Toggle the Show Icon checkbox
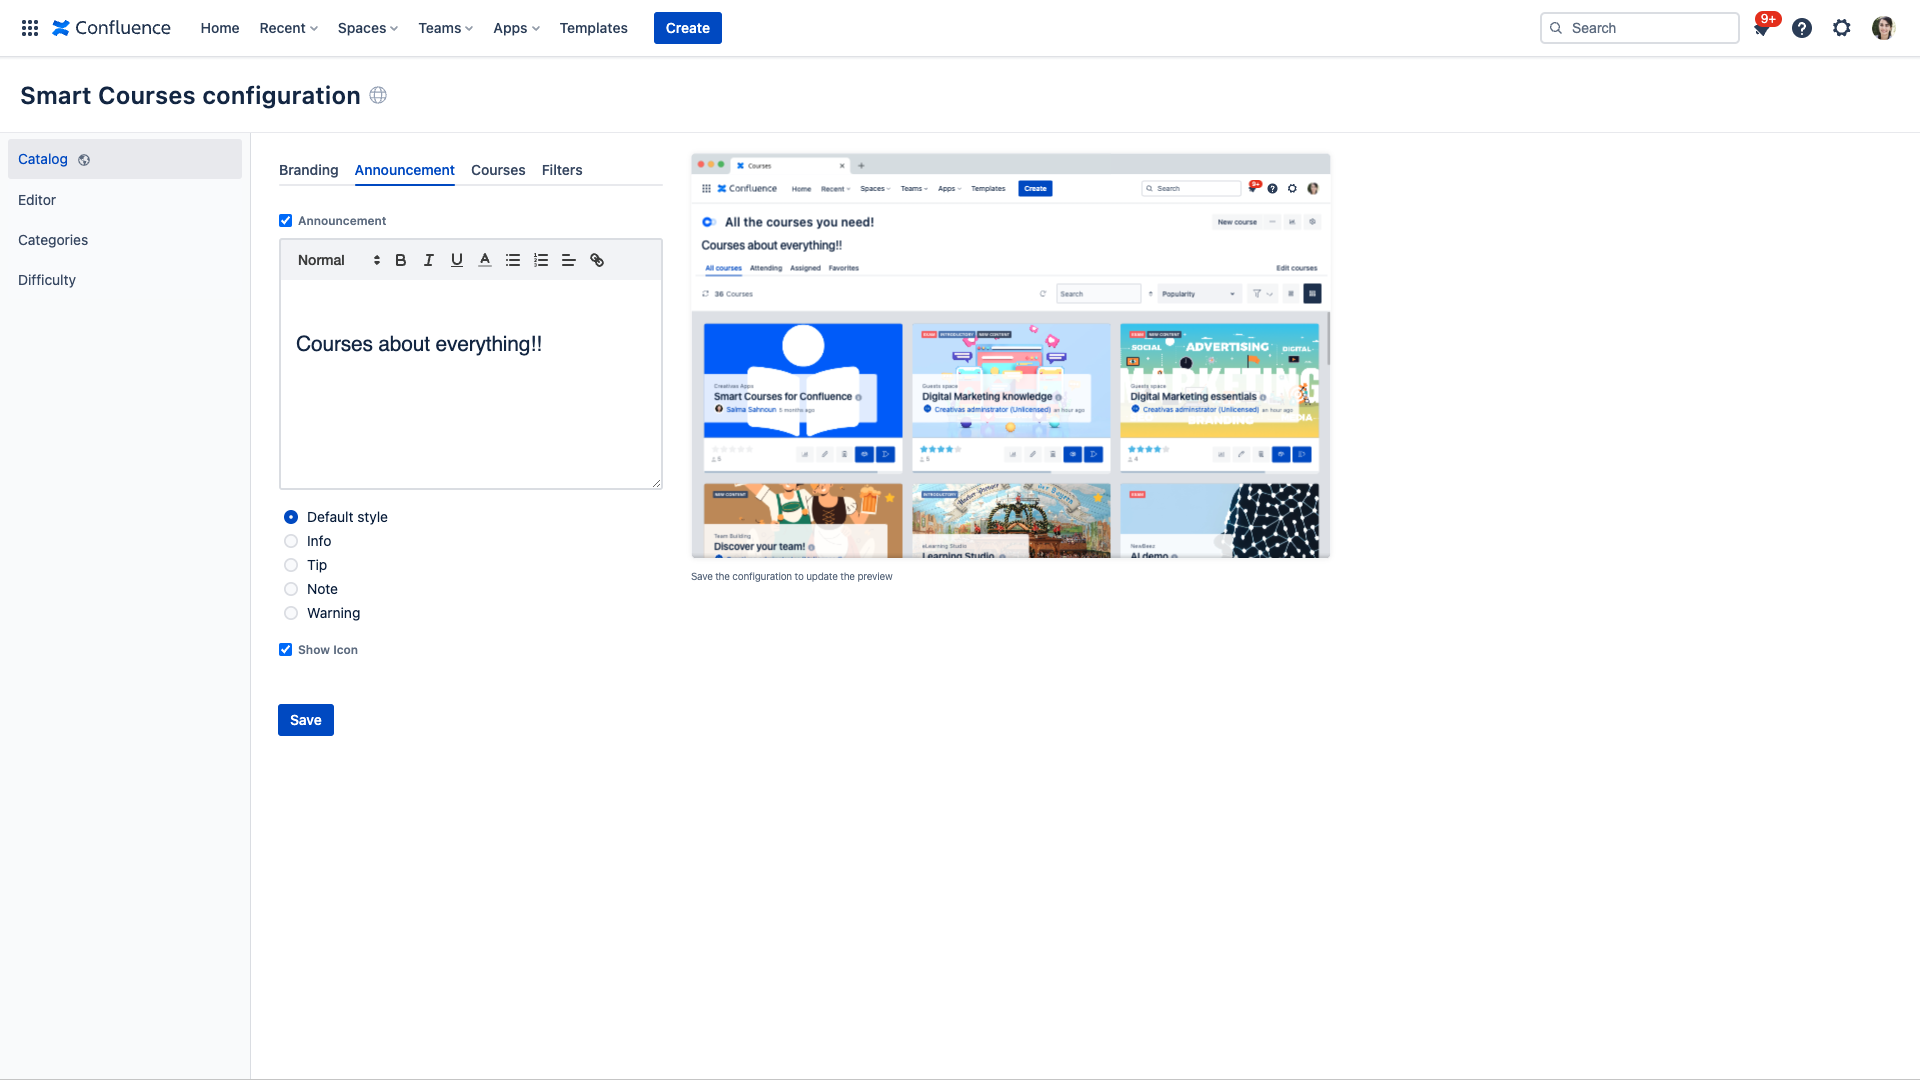The height and width of the screenshot is (1080, 1920). coord(286,650)
